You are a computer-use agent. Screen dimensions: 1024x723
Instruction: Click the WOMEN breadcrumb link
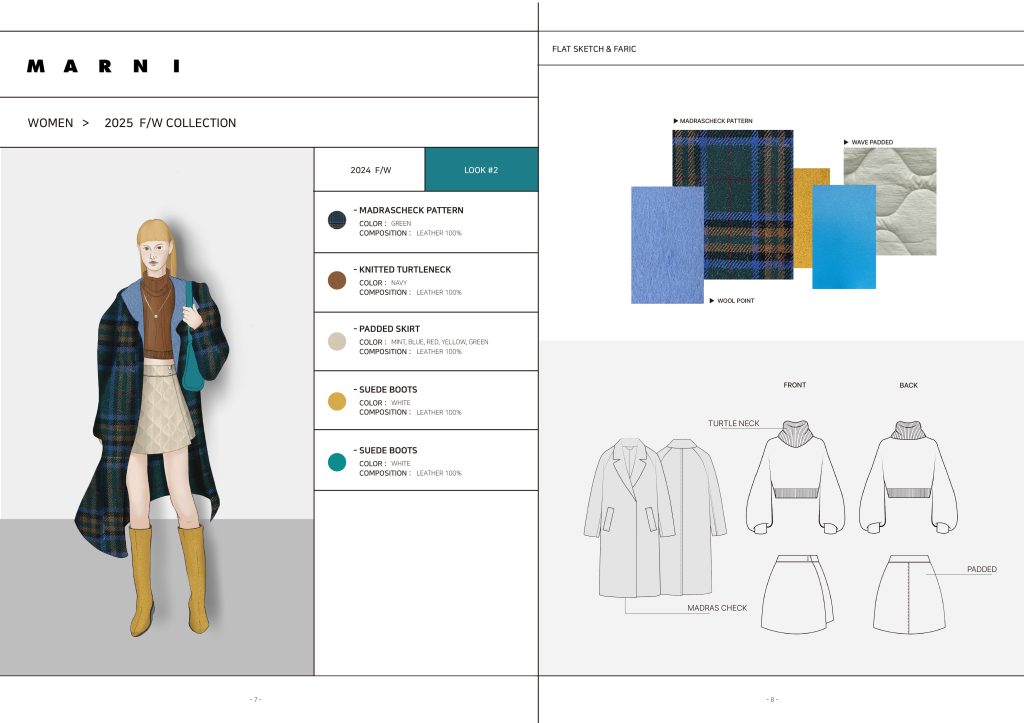coord(50,123)
